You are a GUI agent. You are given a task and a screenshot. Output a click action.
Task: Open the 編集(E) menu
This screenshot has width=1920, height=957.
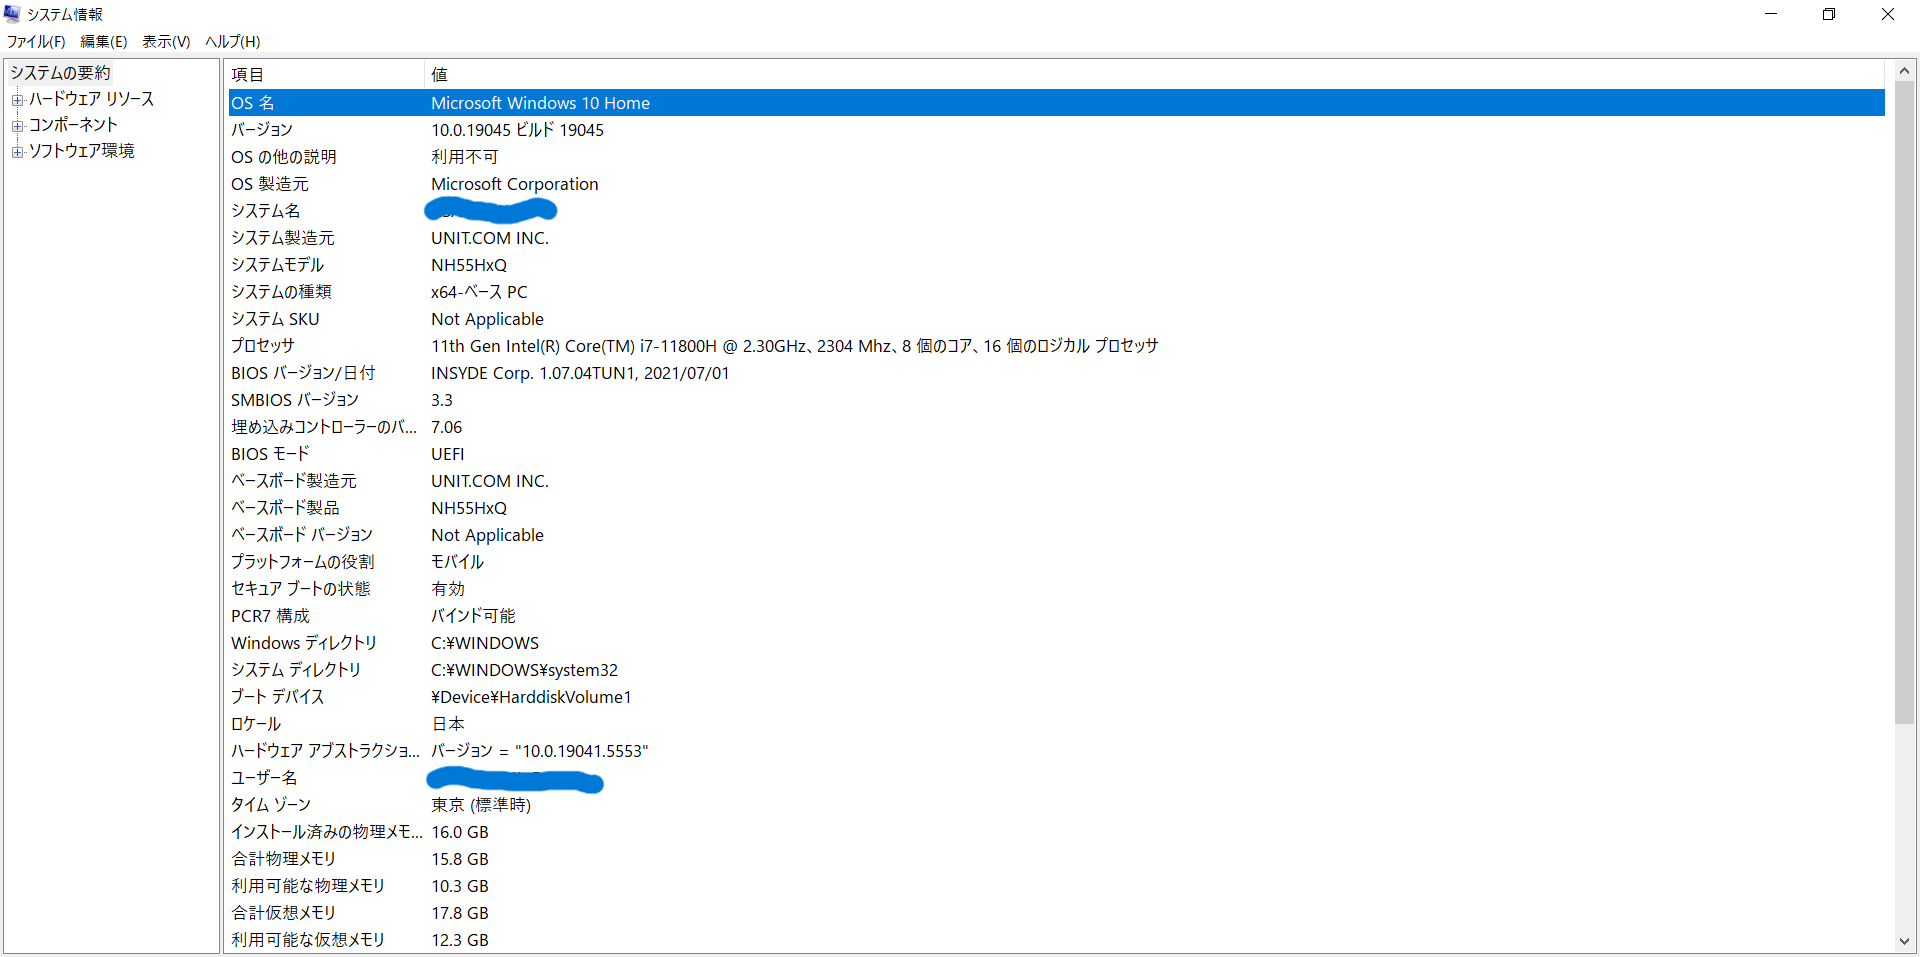(104, 41)
